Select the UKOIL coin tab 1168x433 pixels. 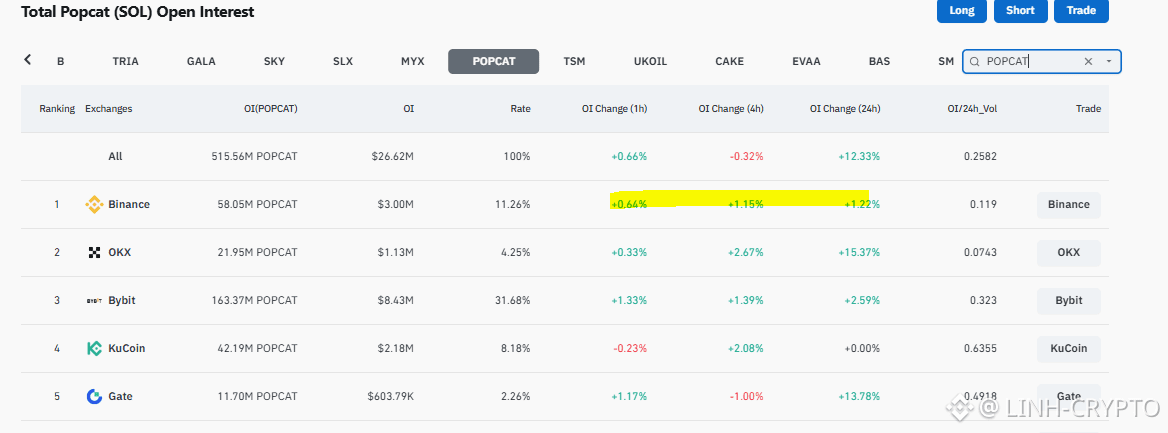coord(650,61)
